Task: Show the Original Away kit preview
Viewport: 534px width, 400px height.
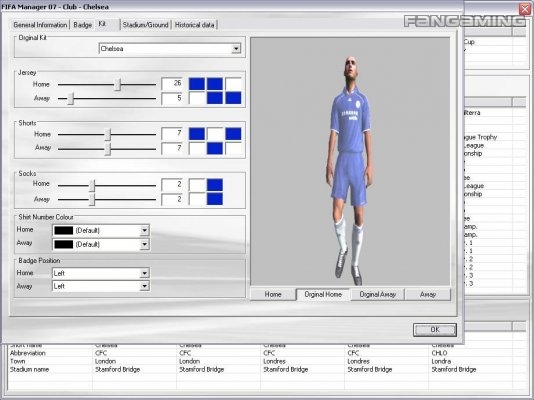Action: pyautogui.click(x=378, y=294)
